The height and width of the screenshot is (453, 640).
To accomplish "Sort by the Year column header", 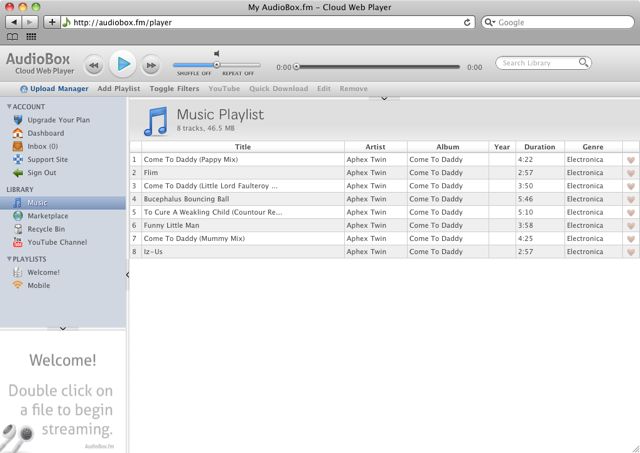I will click(x=502, y=147).
